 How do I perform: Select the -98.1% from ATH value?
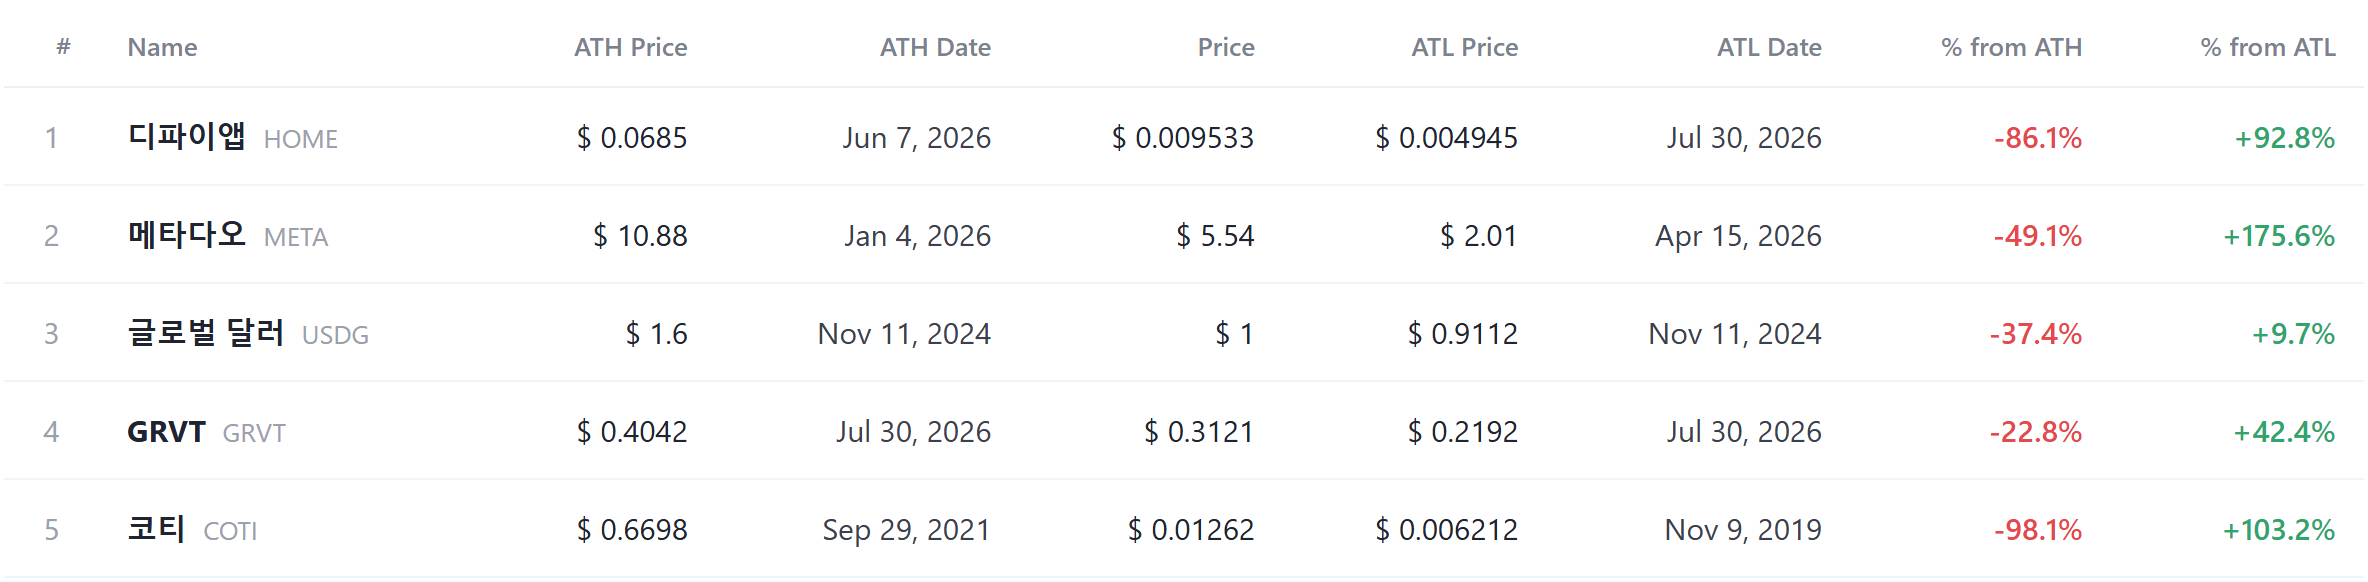(x=2038, y=529)
